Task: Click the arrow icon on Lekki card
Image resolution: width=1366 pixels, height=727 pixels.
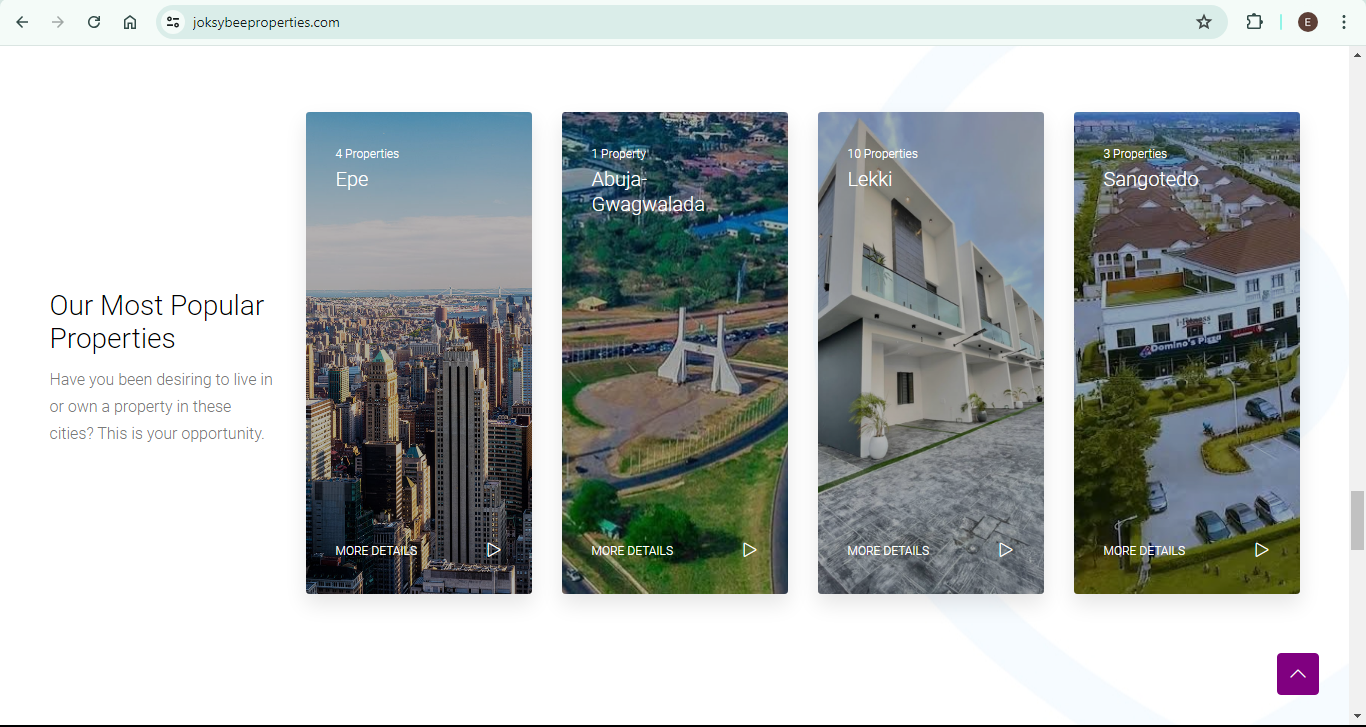Action: click(1006, 550)
